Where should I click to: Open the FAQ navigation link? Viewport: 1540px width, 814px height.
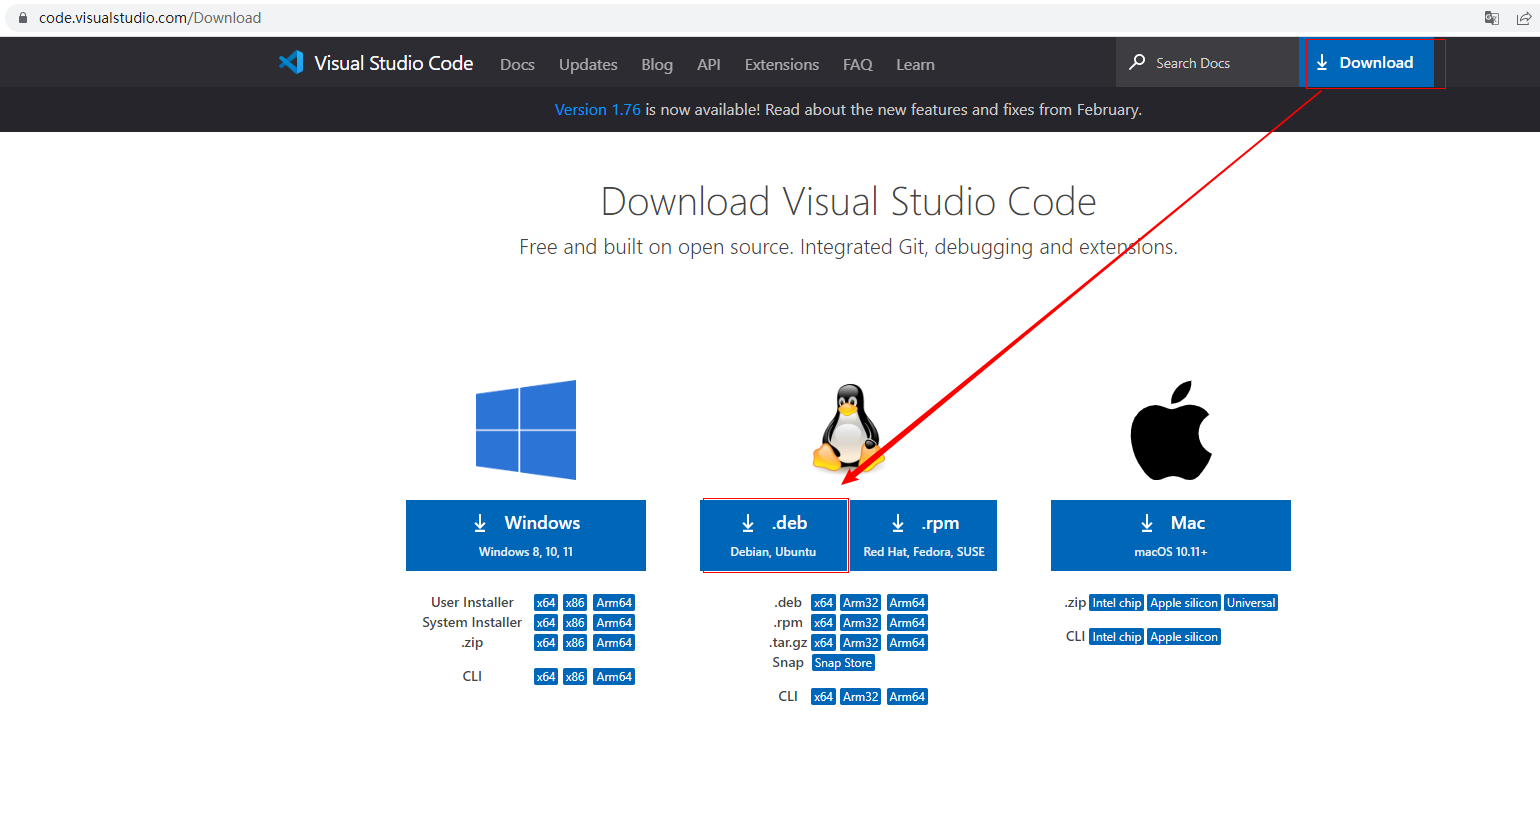point(858,64)
